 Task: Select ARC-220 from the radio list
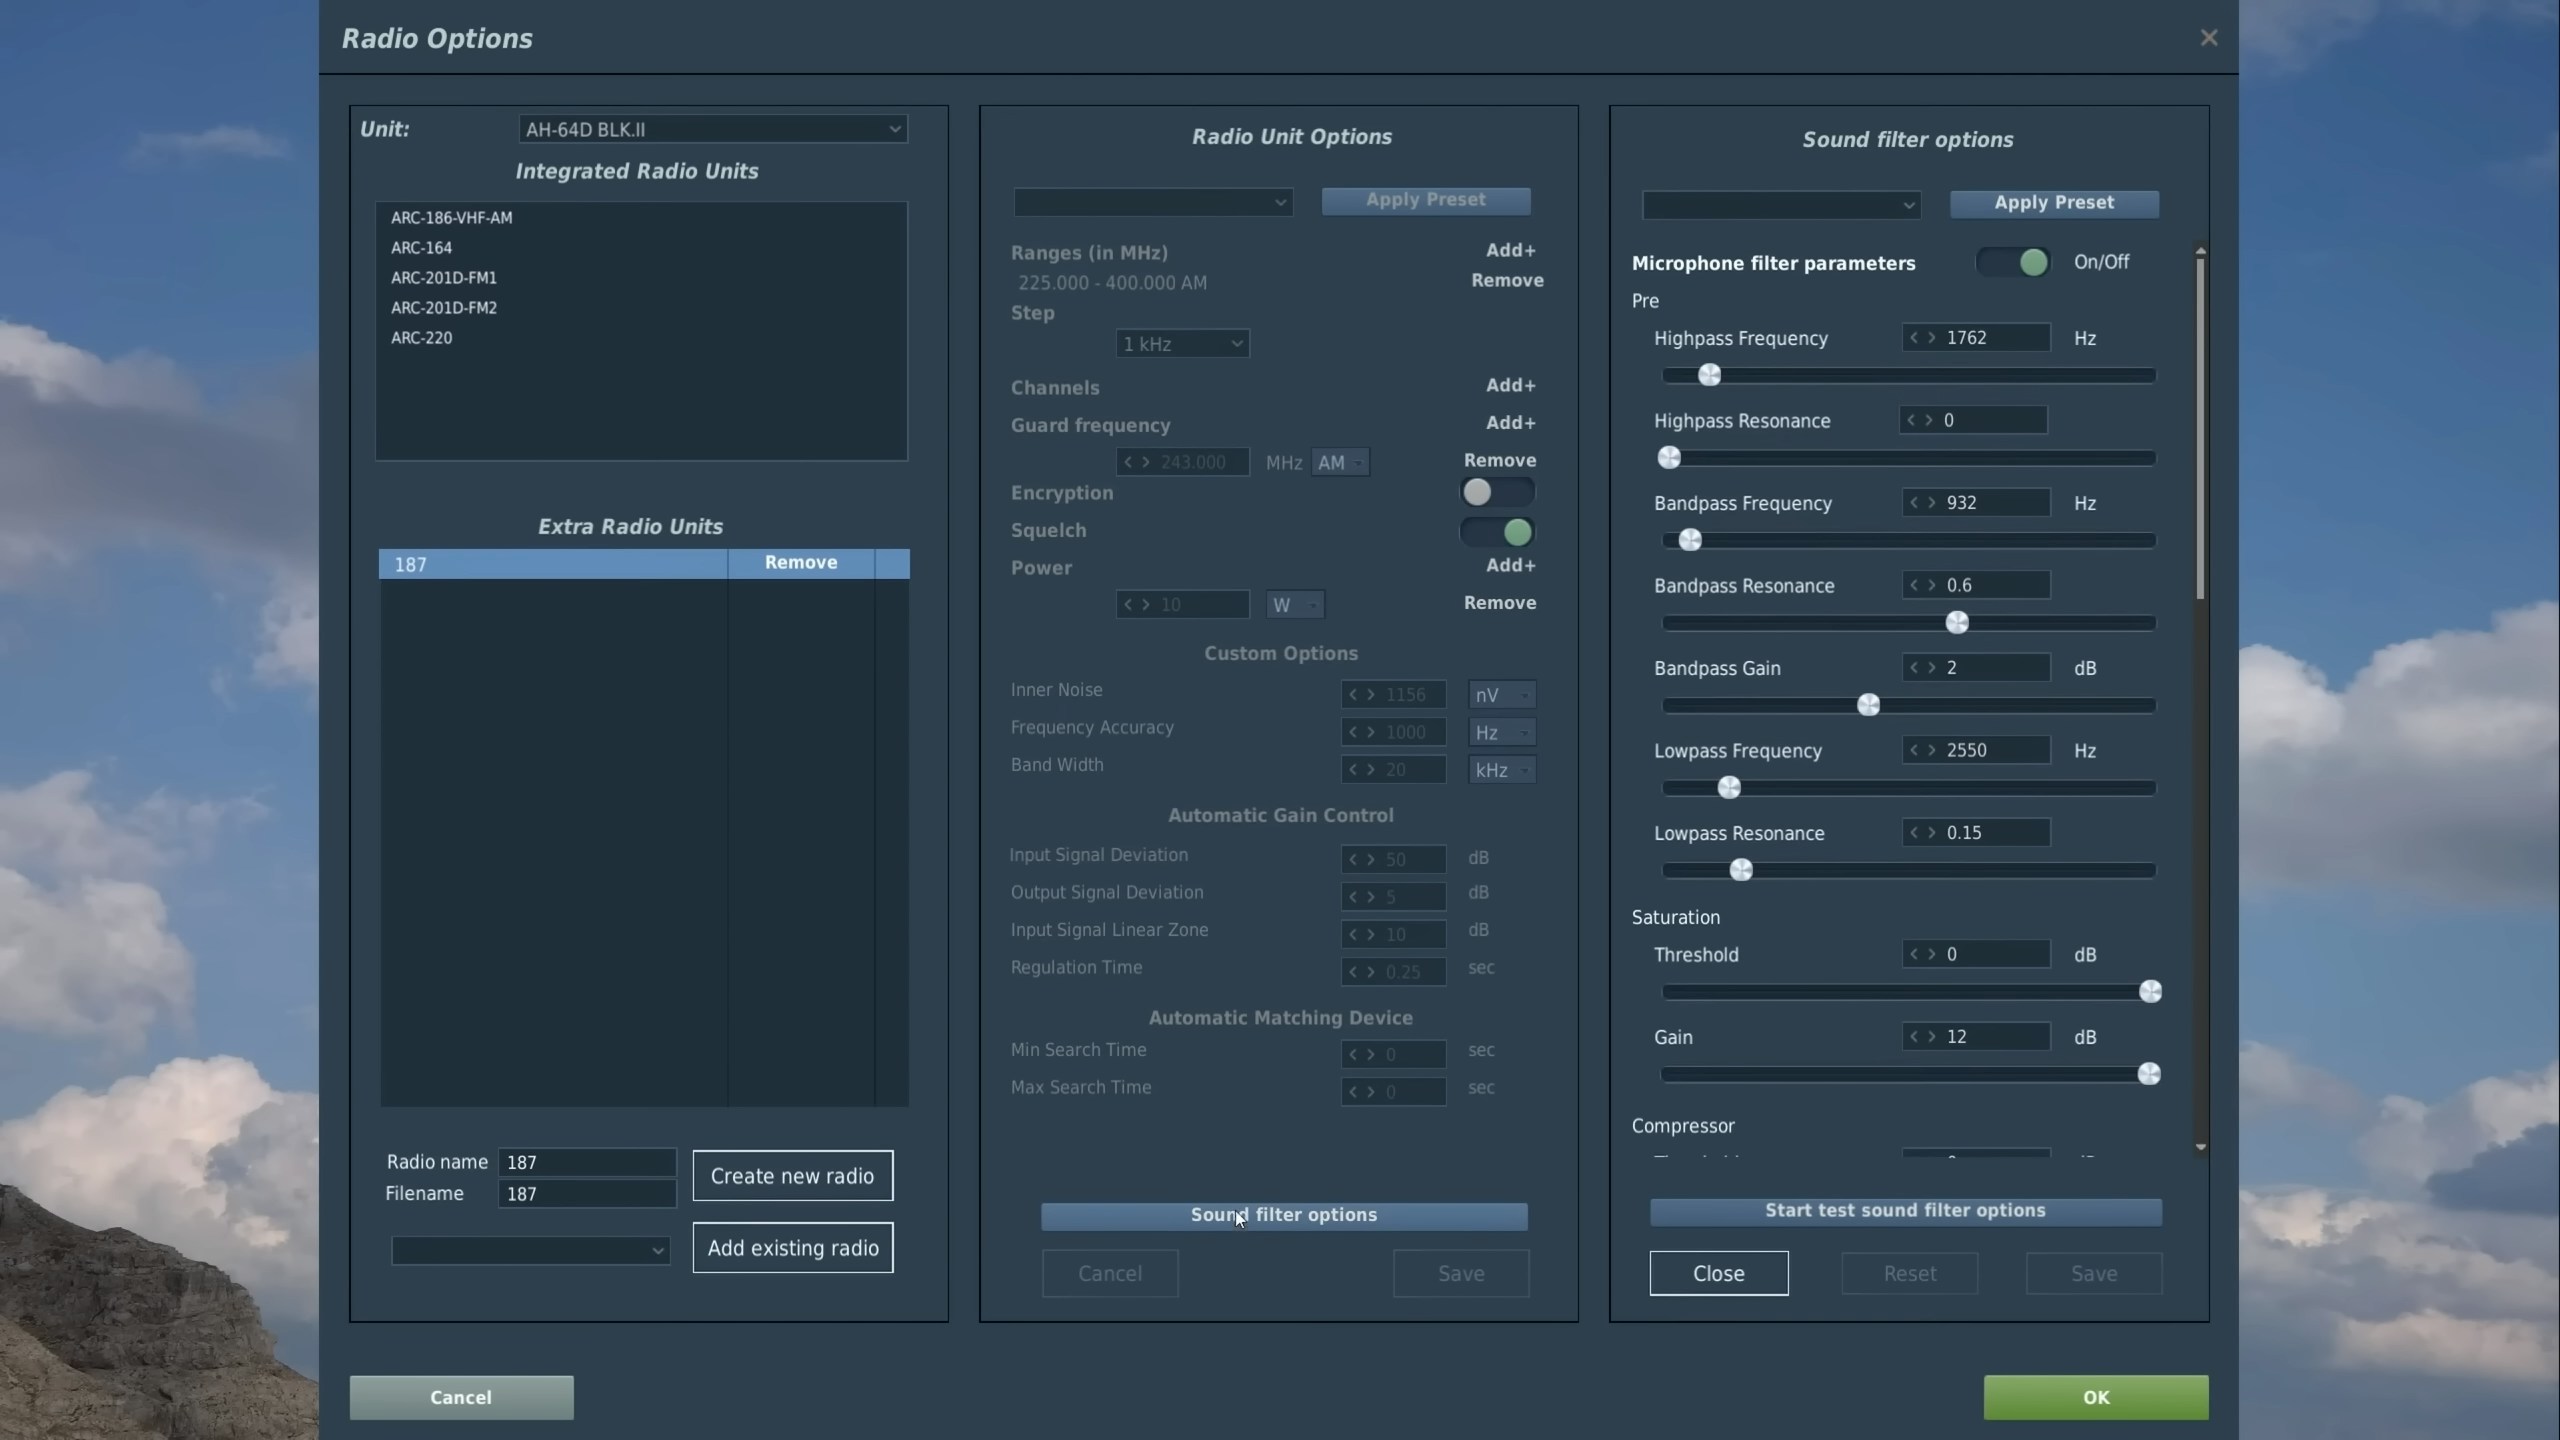click(421, 338)
